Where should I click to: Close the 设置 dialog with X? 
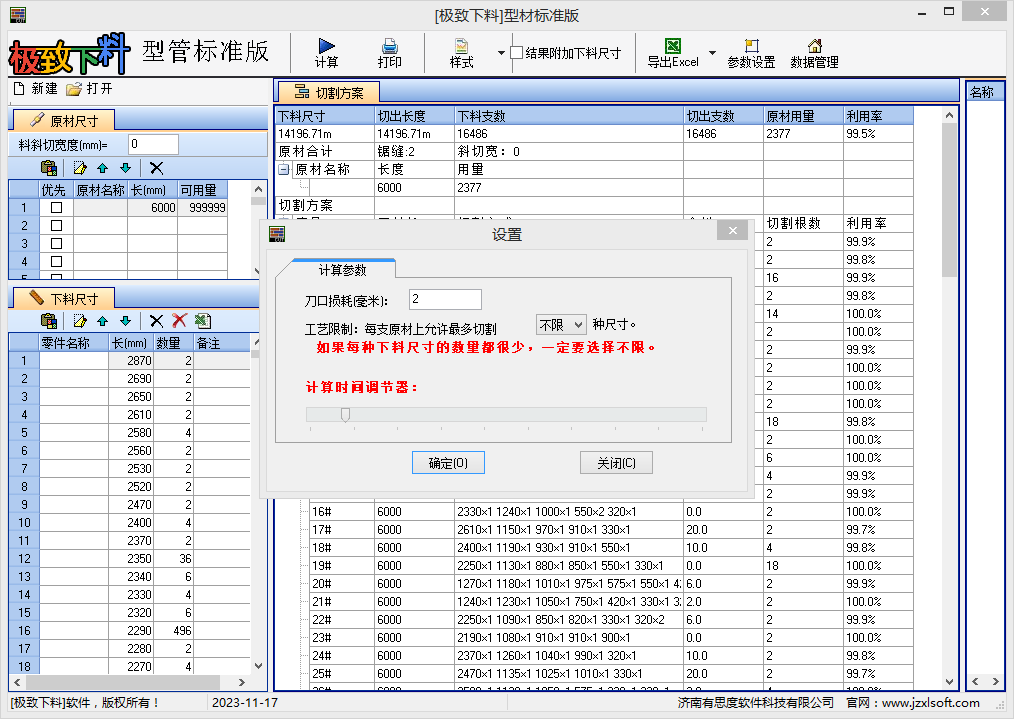tap(733, 231)
